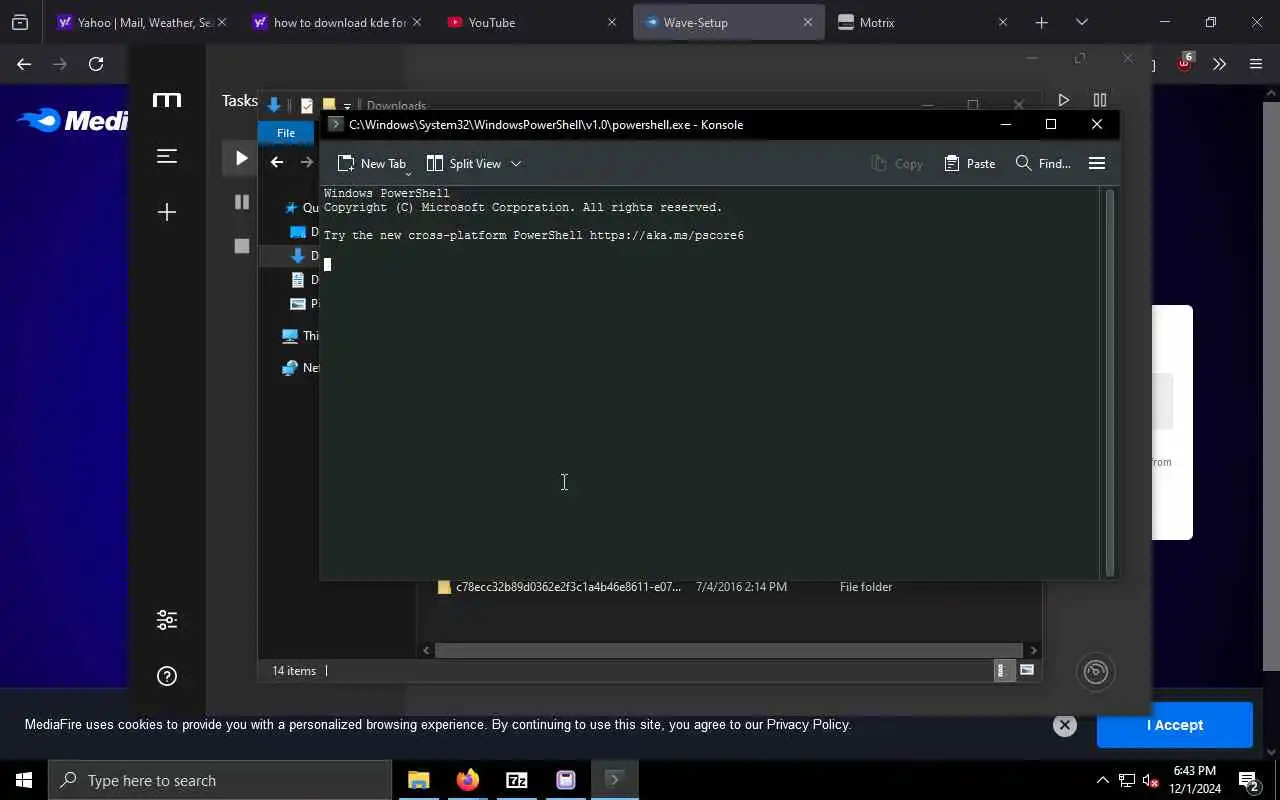Accept MediaFire cookies
The width and height of the screenshot is (1280, 800).
(1174, 725)
